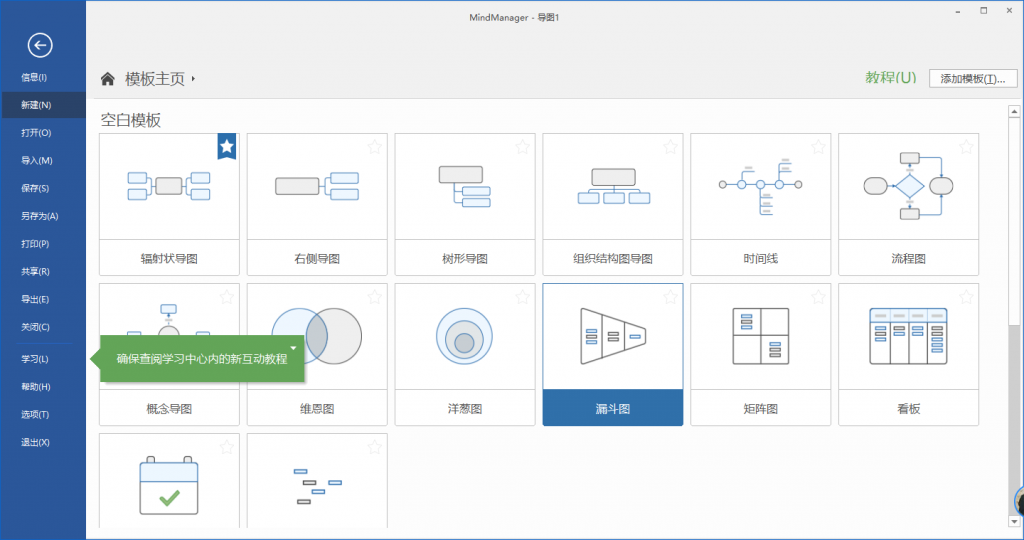Toggle favorite star on Gantt bars template
The height and width of the screenshot is (540, 1024).
[x=375, y=447]
